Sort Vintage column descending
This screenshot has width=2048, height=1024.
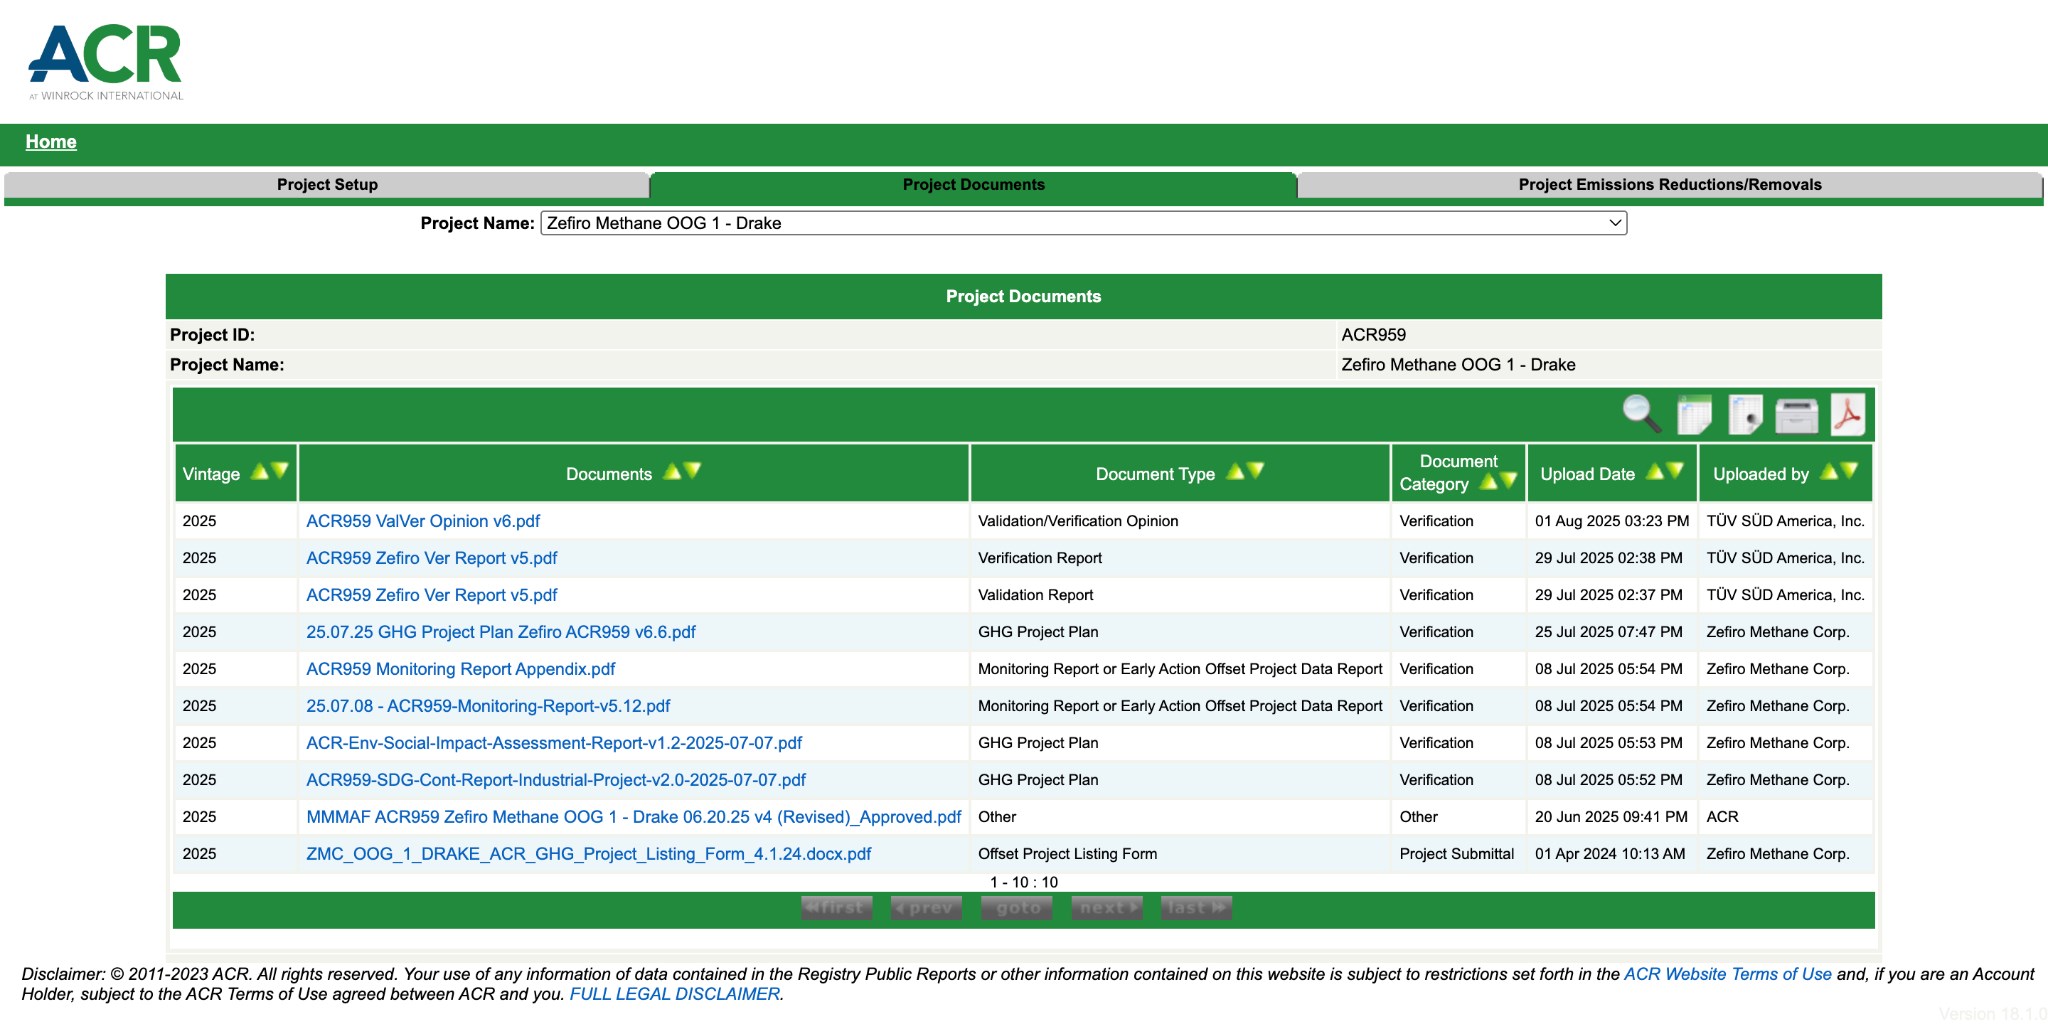coord(280,471)
